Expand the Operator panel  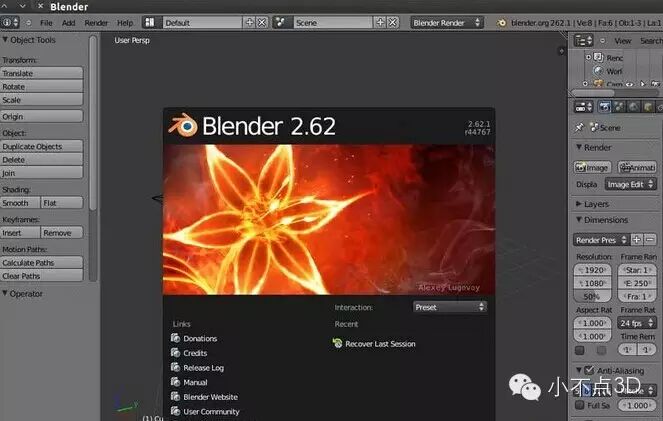pos(5,293)
